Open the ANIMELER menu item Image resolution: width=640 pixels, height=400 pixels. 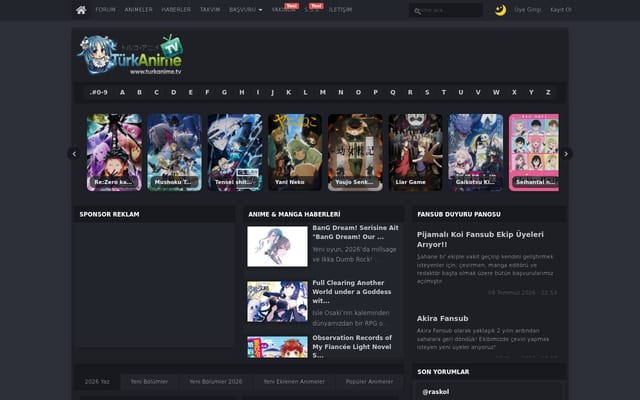[x=138, y=10]
